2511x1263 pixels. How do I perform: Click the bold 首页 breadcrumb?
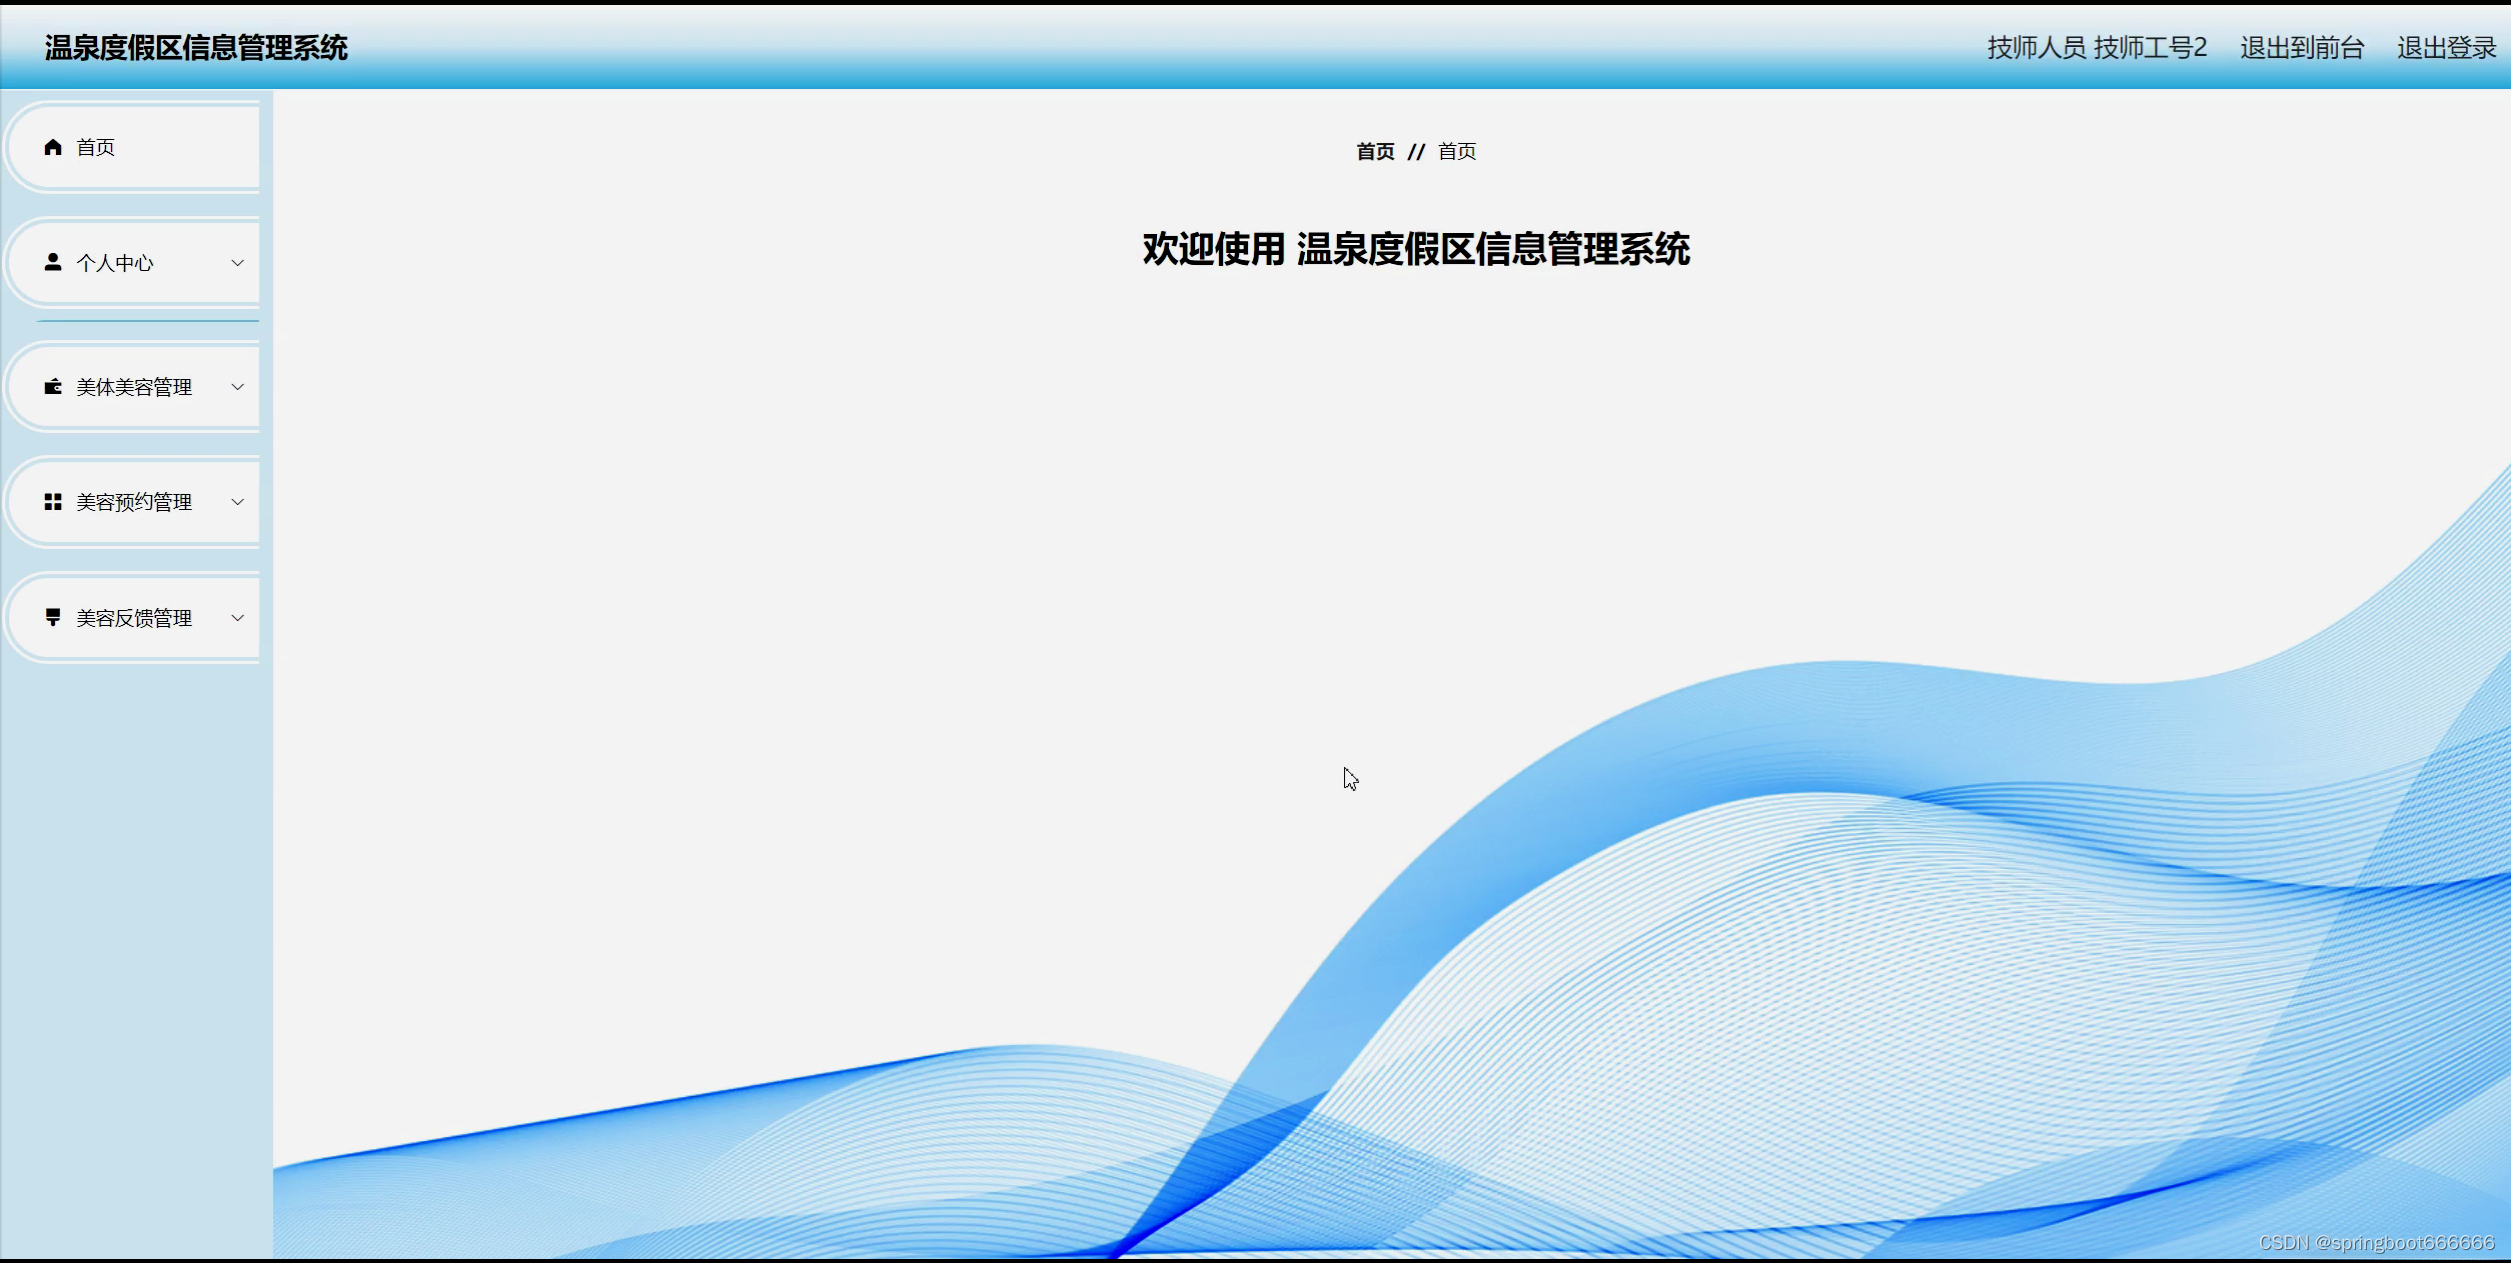[x=1375, y=152]
